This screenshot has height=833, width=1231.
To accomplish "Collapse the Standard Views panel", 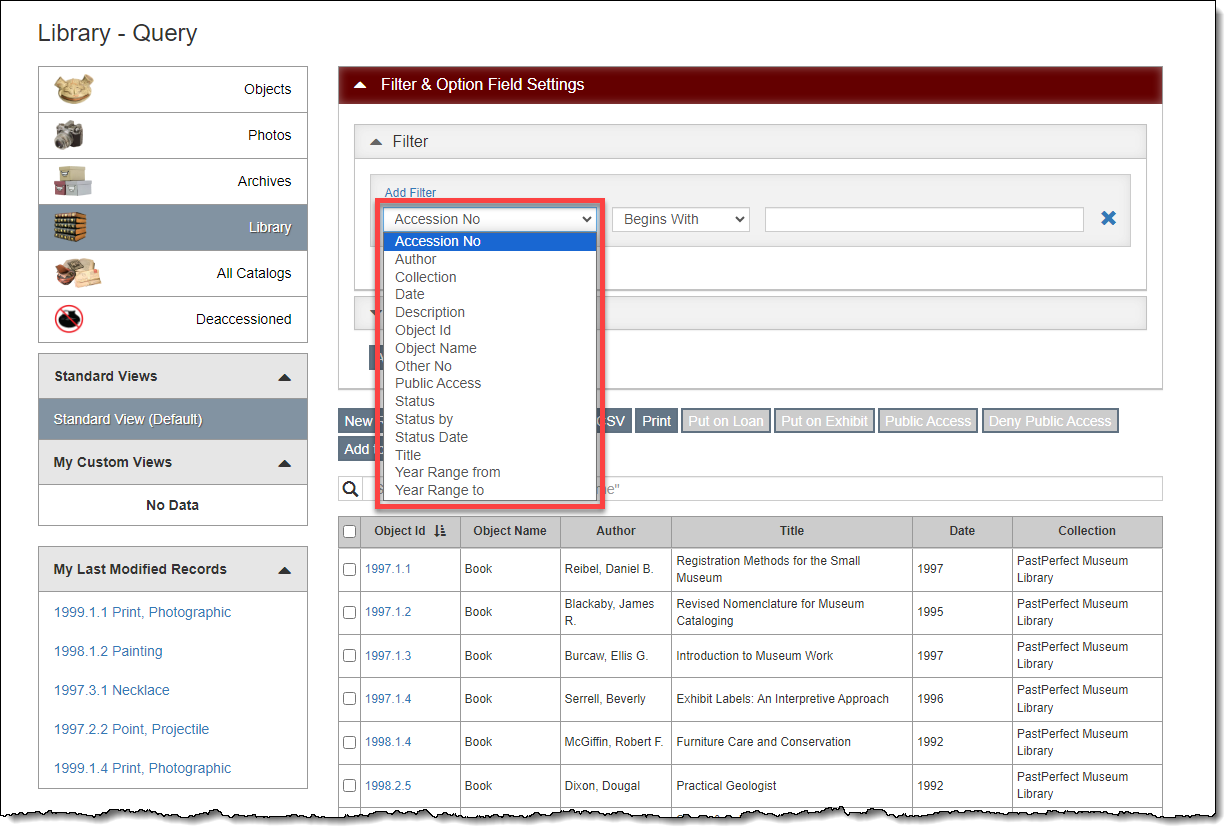I will 284,377.
